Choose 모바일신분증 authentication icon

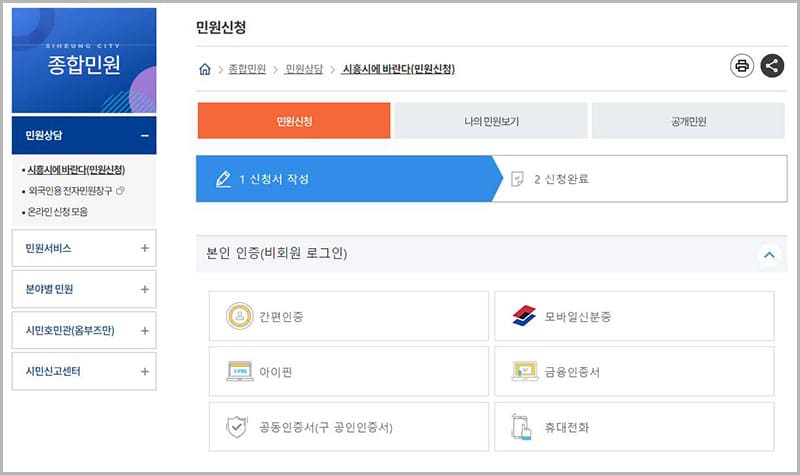tap(524, 316)
